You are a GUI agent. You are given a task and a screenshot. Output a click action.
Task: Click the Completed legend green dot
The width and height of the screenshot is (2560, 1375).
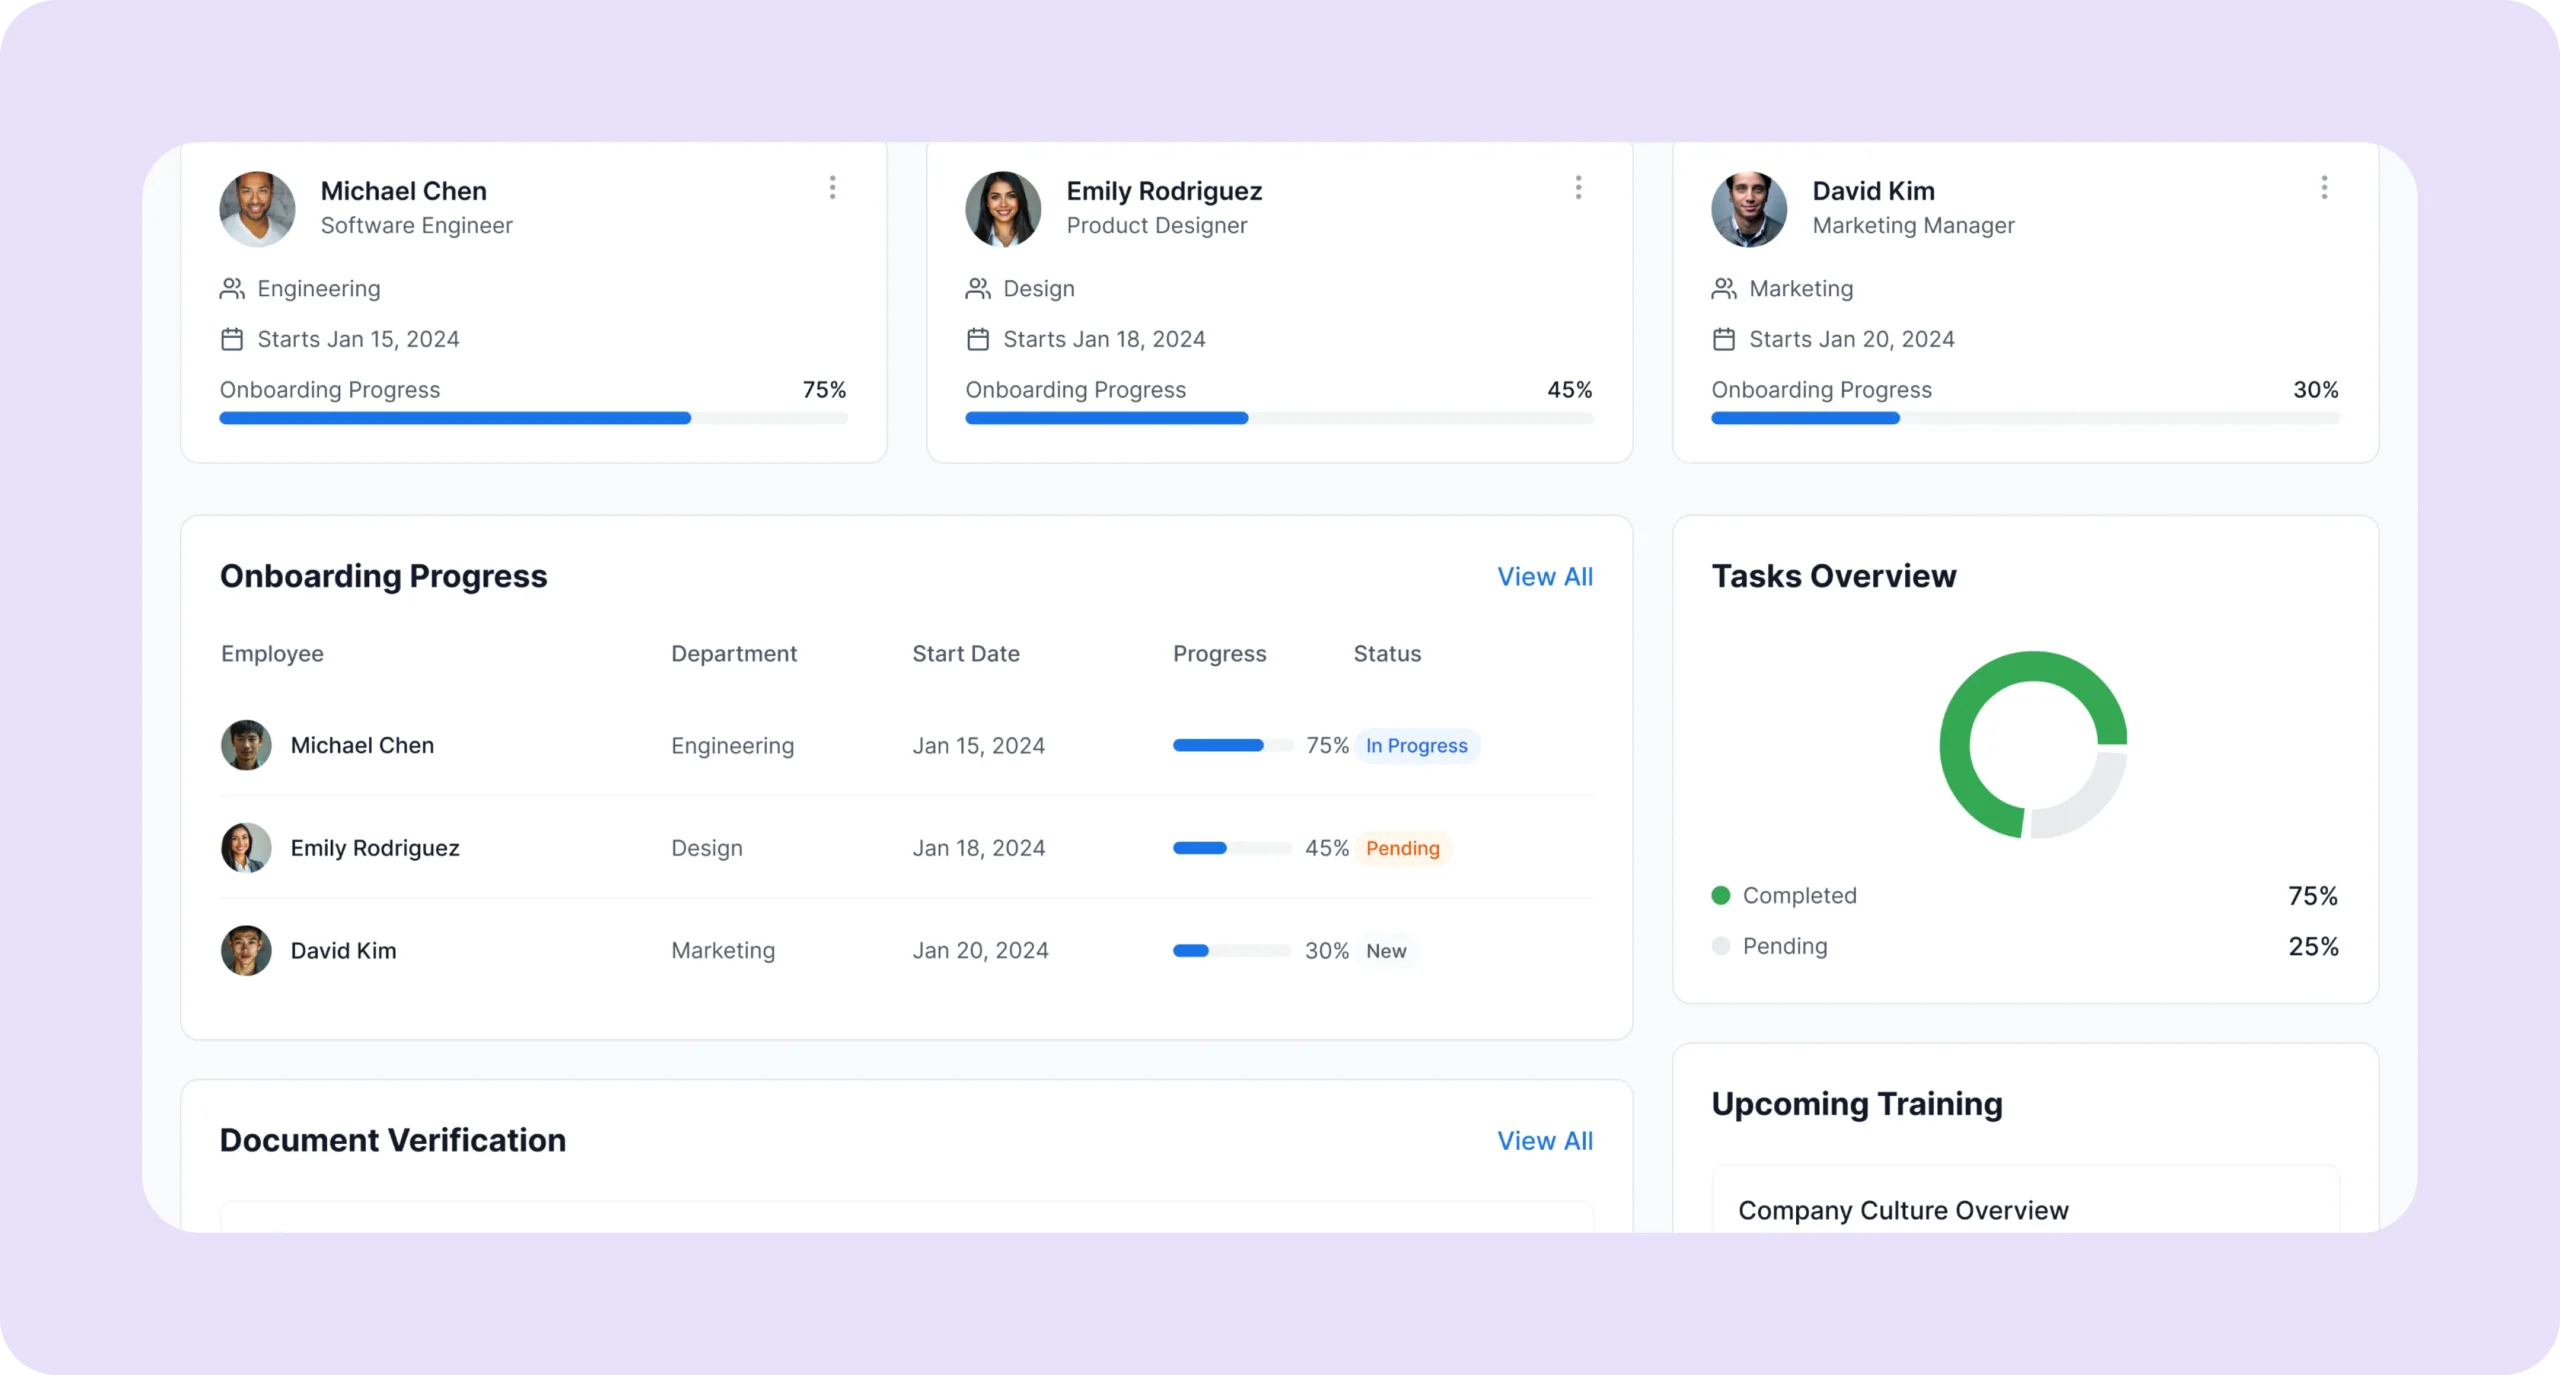1720,896
